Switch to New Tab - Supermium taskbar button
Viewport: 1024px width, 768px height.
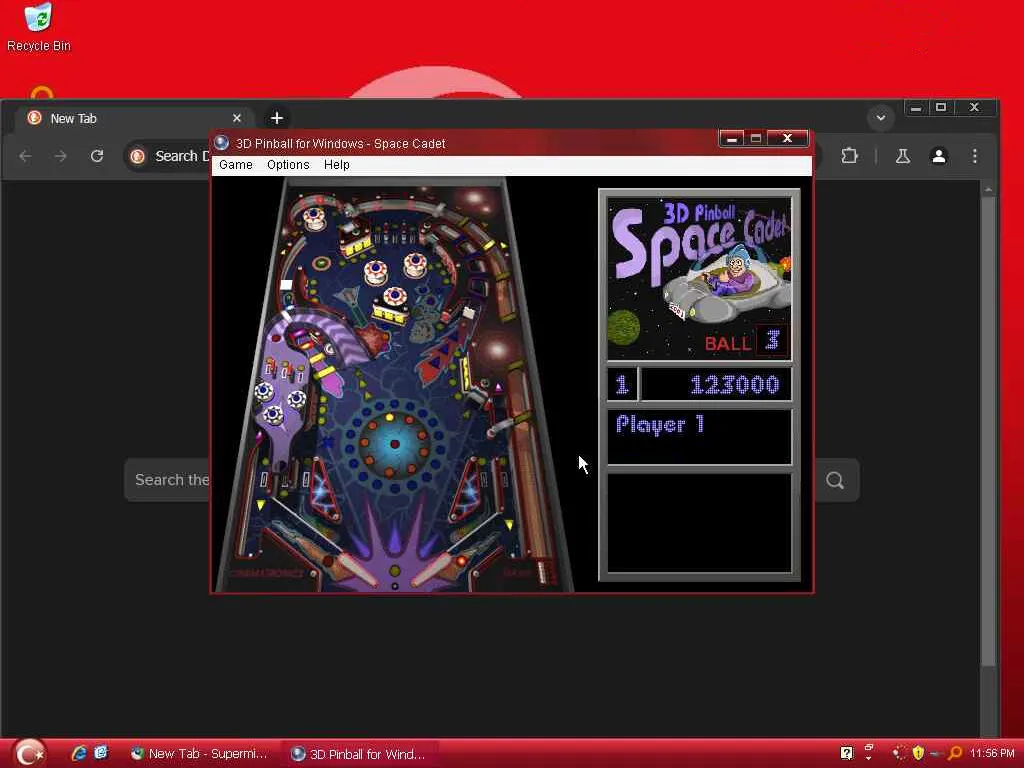pos(200,754)
